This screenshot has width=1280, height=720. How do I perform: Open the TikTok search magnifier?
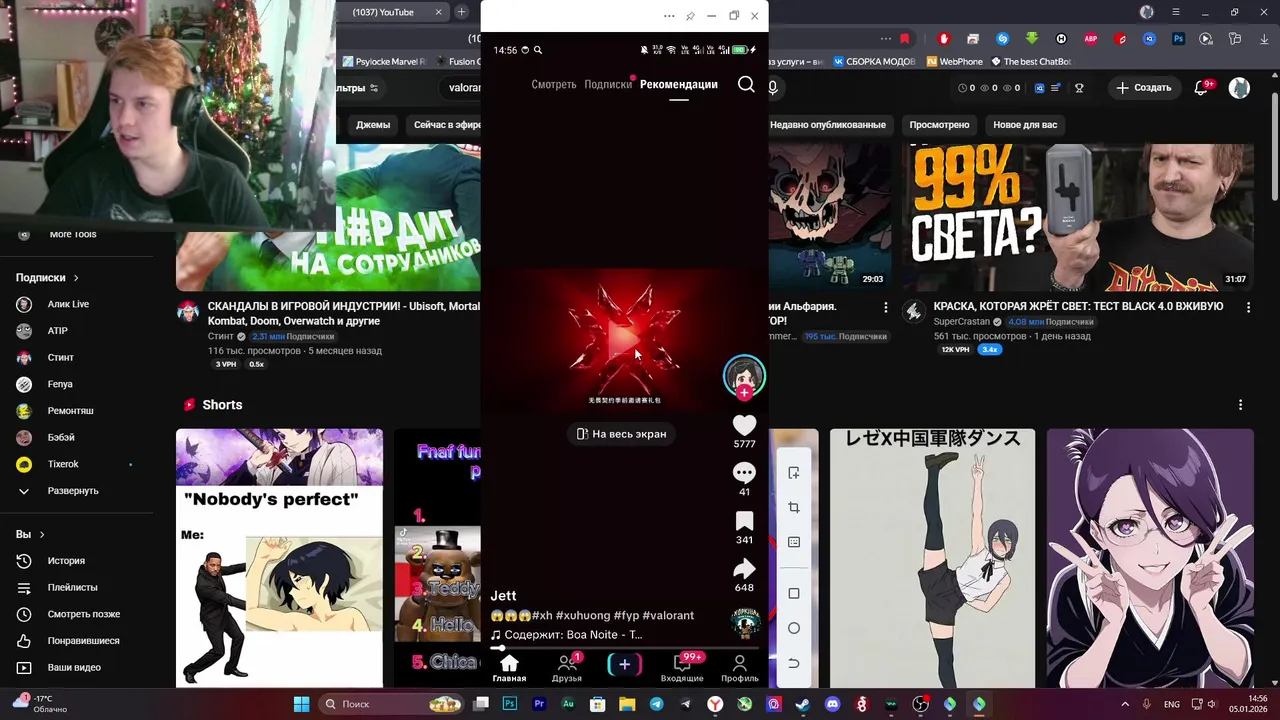coord(746,84)
